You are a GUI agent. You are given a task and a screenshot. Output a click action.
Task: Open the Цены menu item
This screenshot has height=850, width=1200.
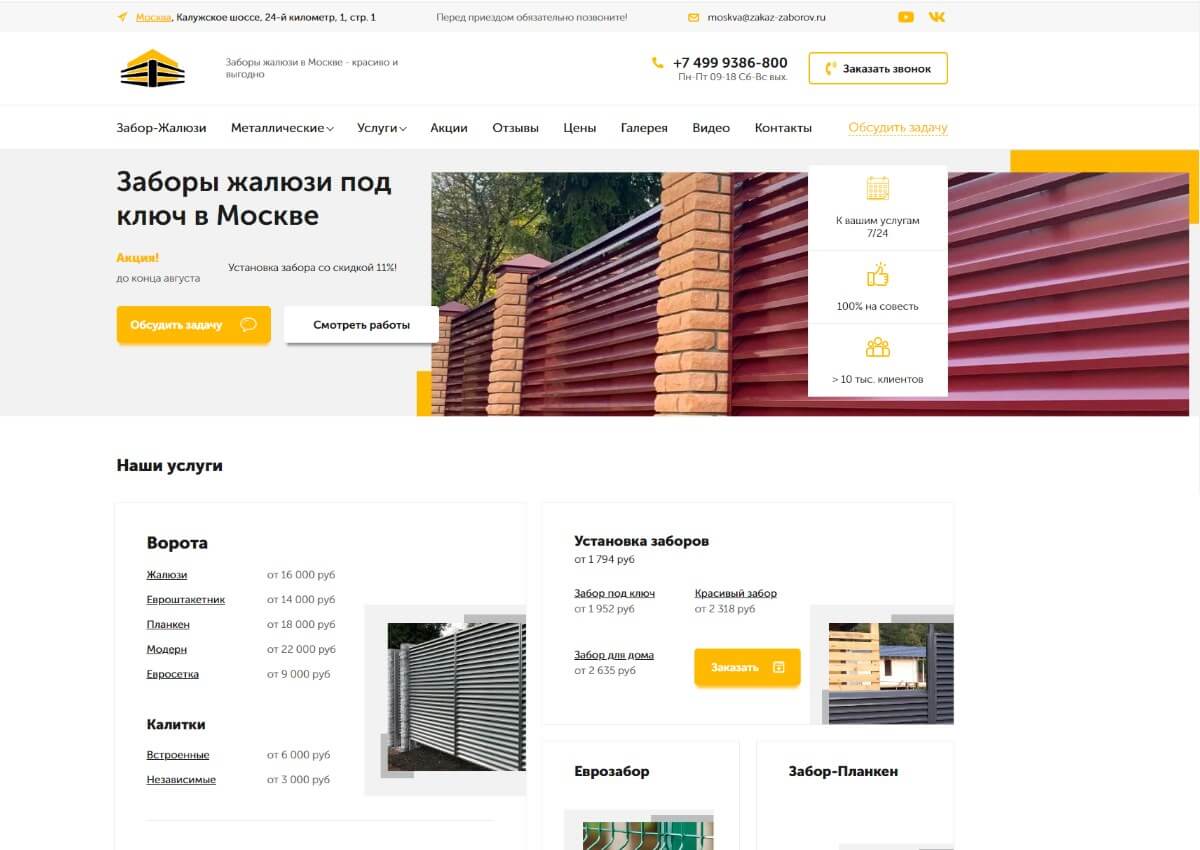pyautogui.click(x=579, y=128)
